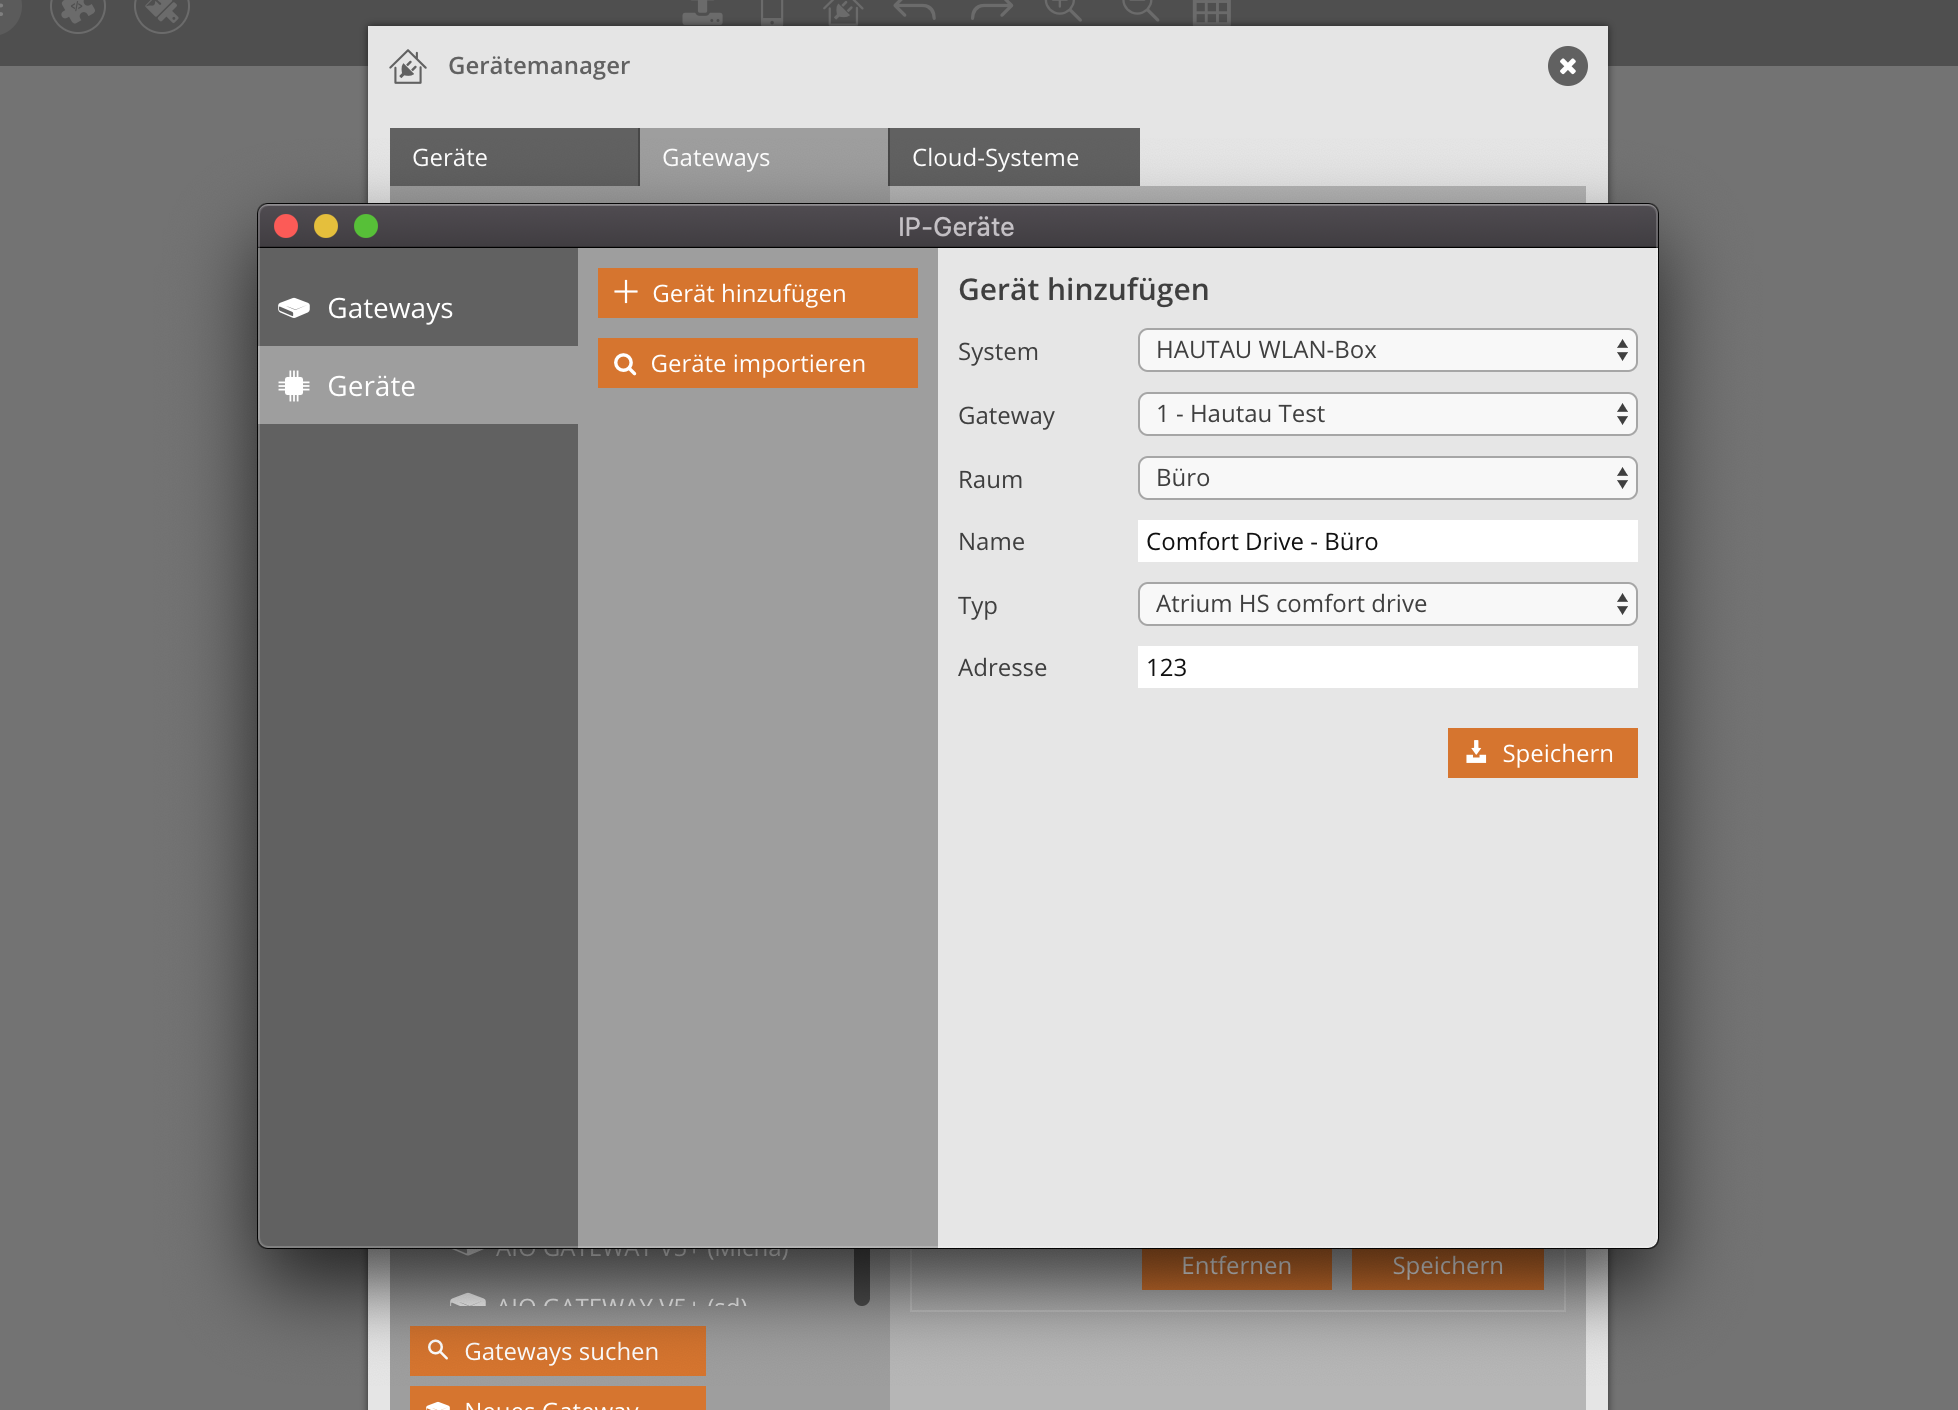Click the puzzle piece plugin icon
The width and height of the screenshot is (1958, 1410).
78,12
